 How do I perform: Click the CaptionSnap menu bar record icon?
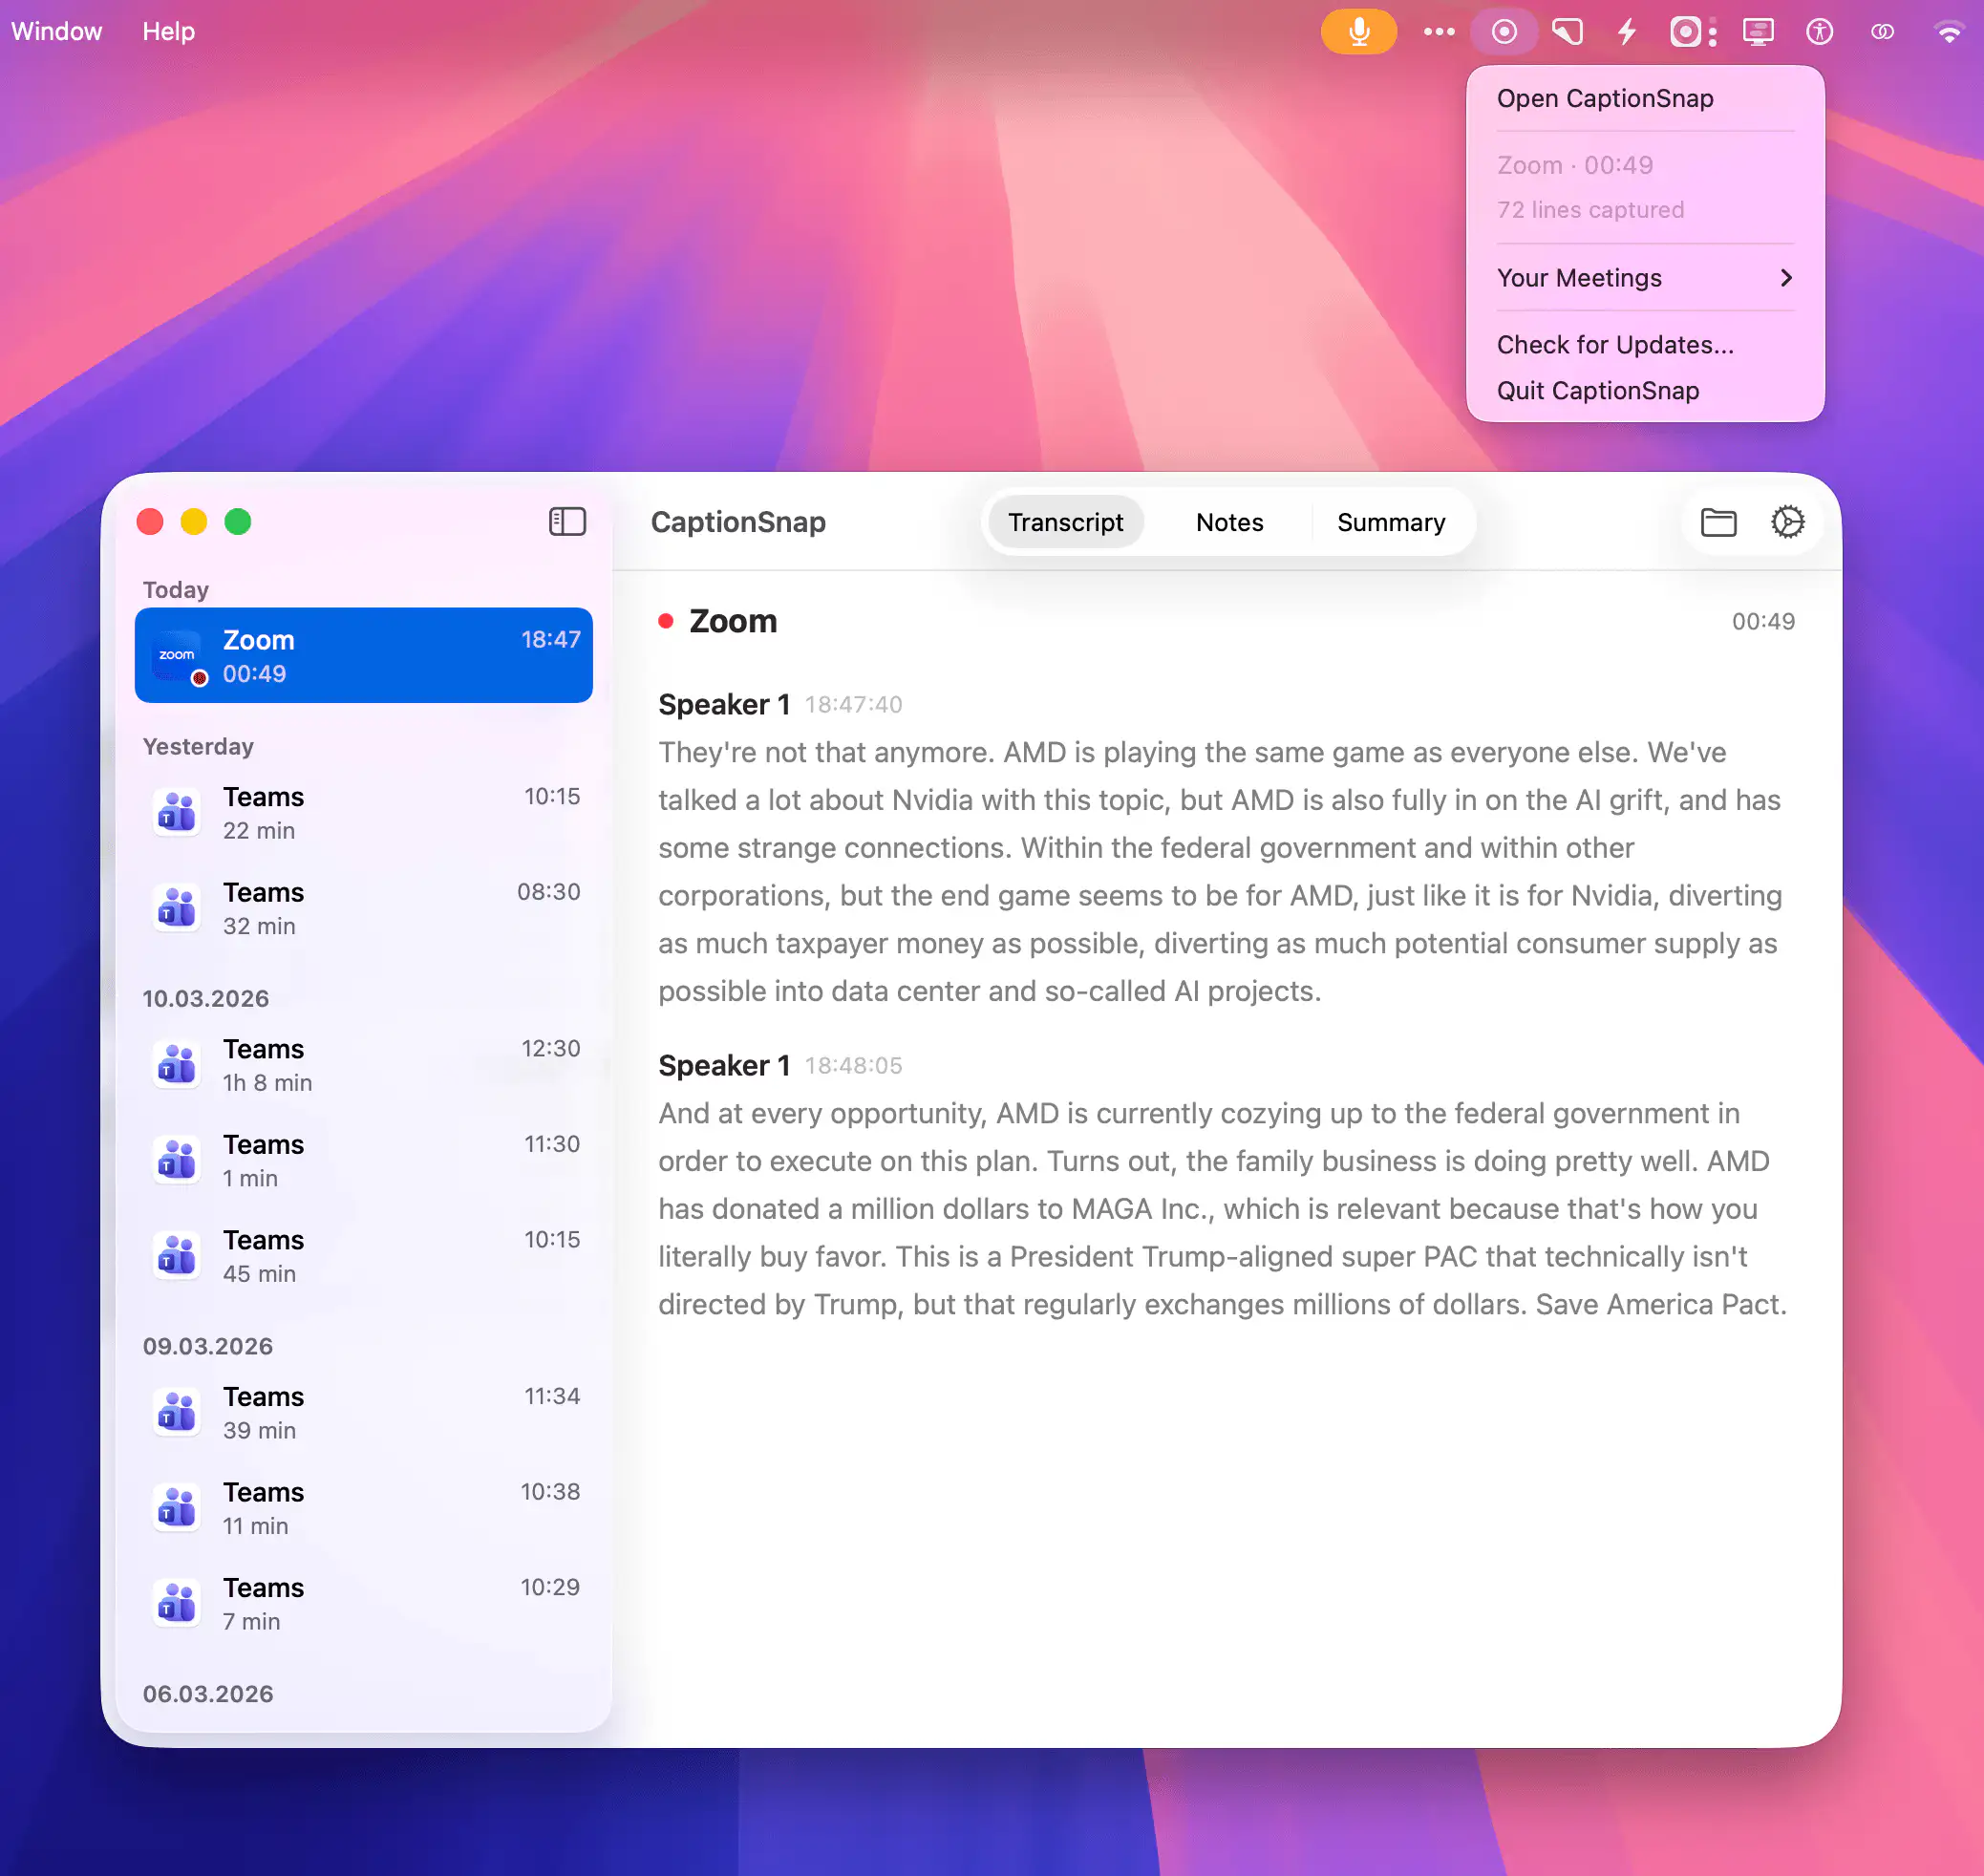(x=1503, y=32)
